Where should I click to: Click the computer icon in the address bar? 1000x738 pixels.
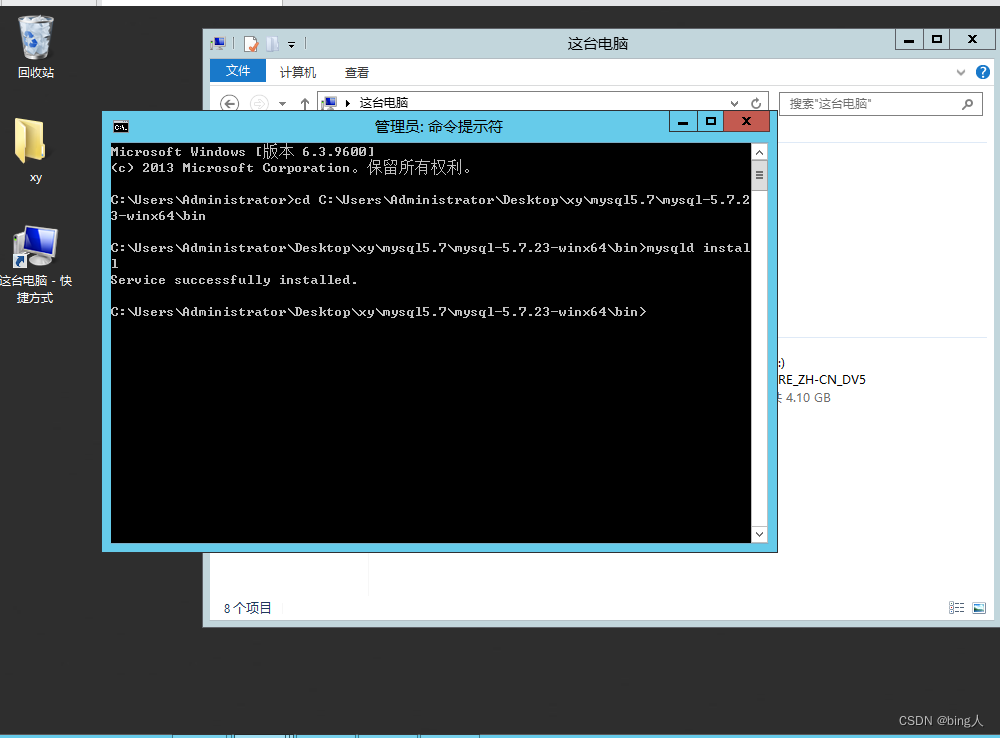click(330, 103)
